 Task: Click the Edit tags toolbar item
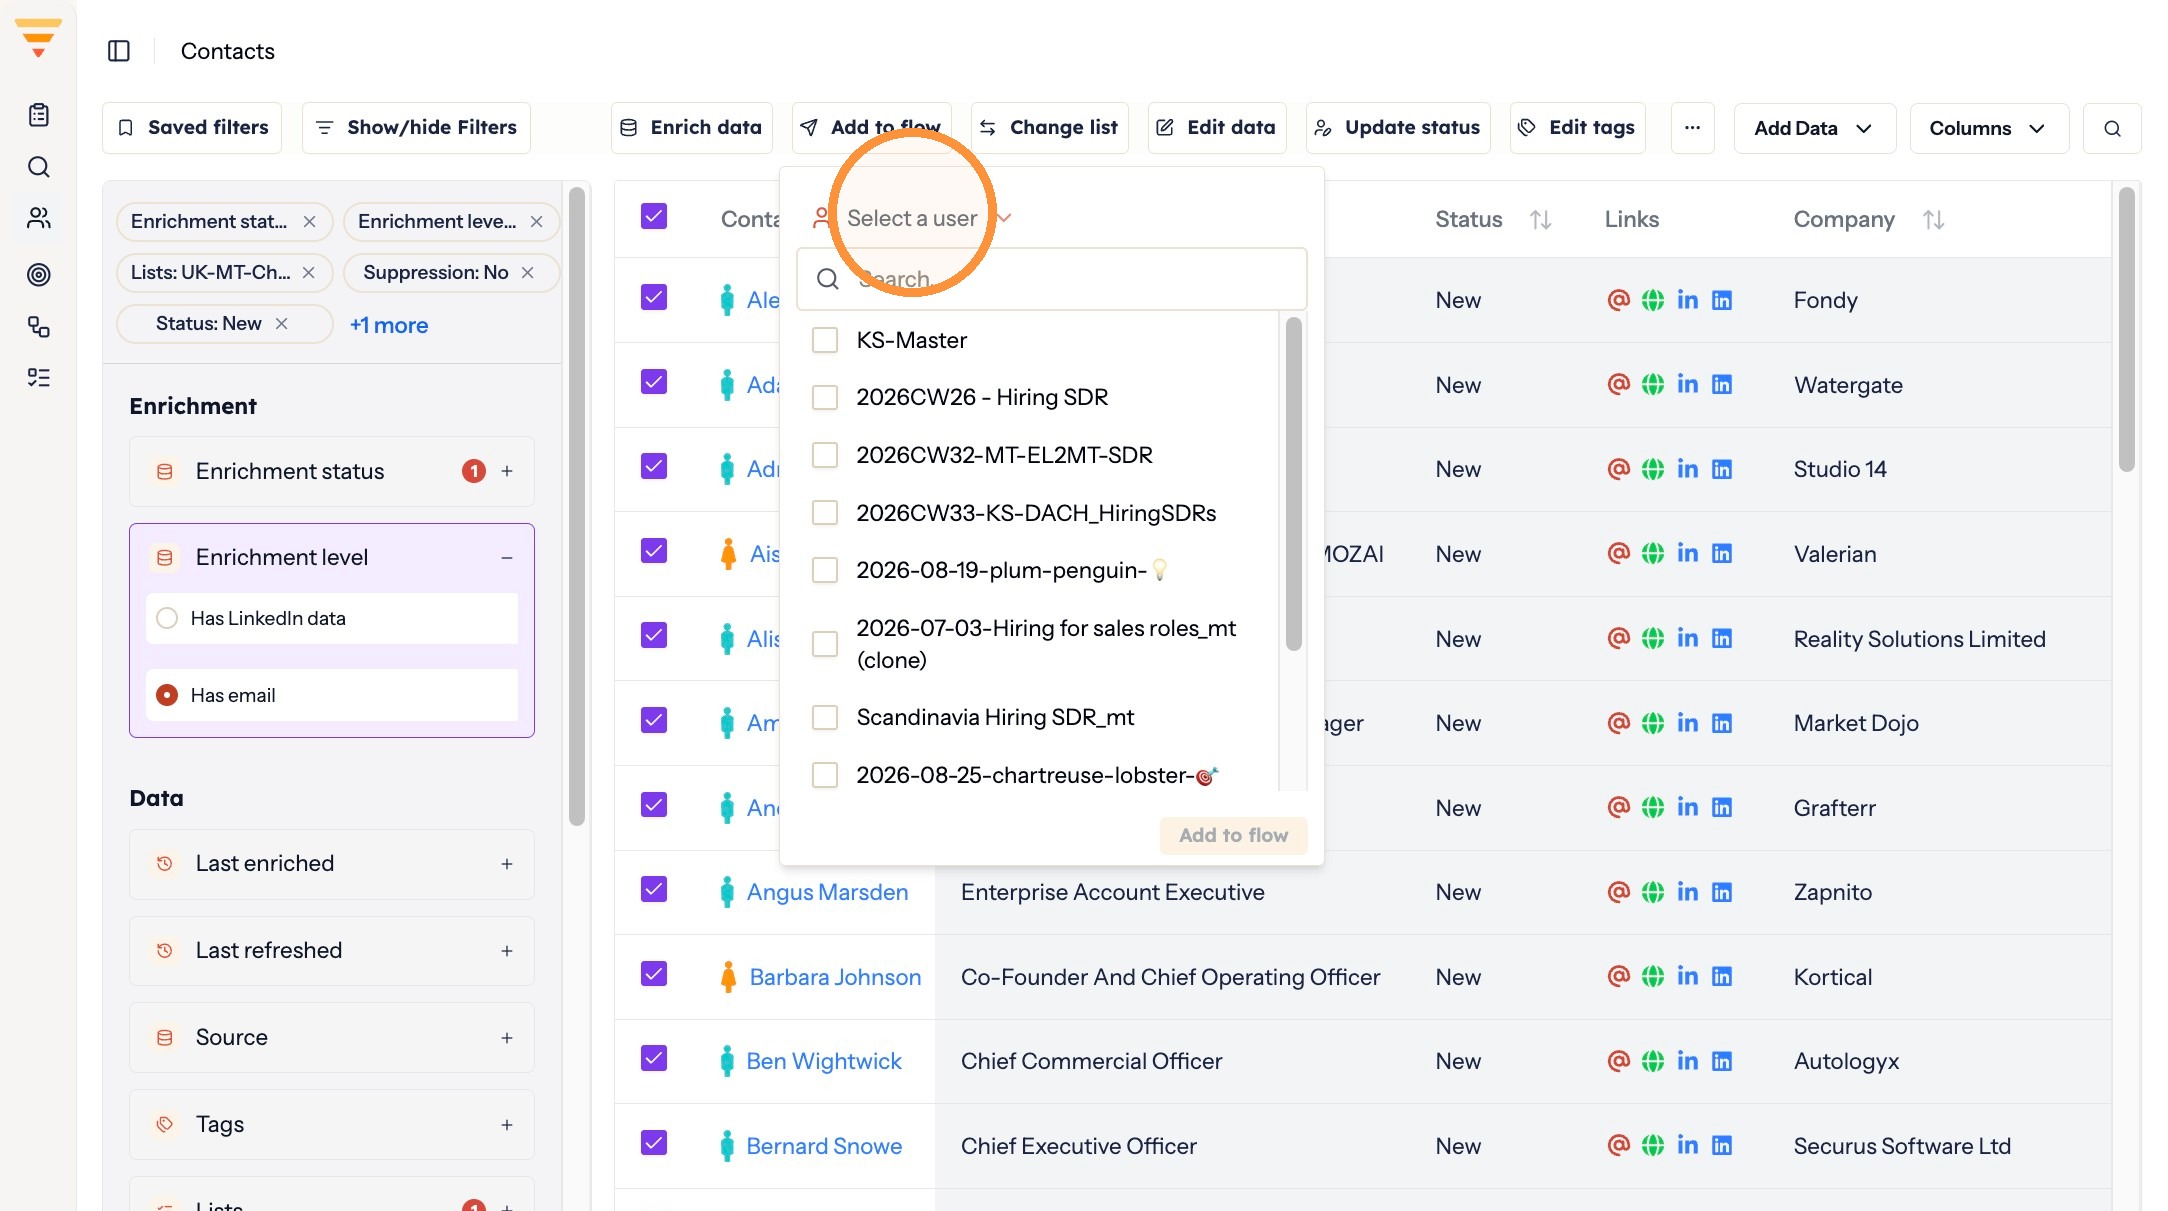1577,128
